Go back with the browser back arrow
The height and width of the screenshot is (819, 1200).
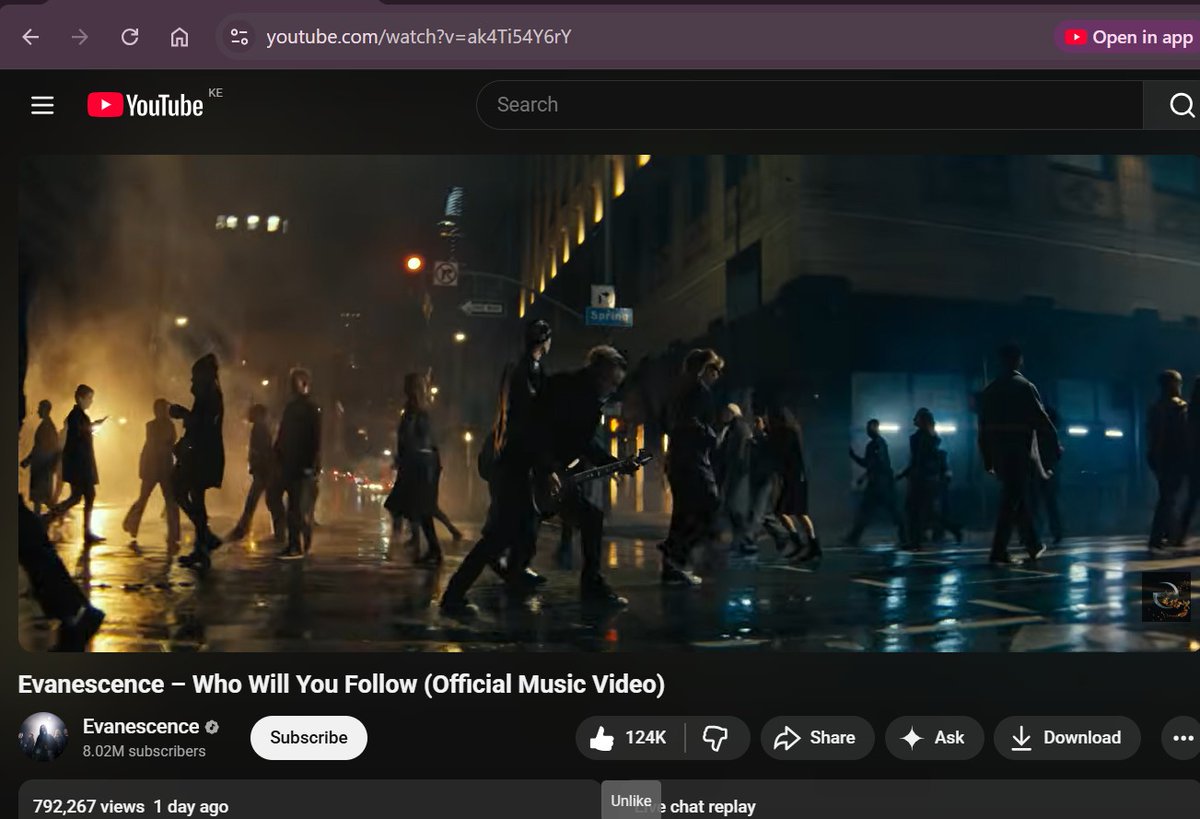pyautogui.click(x=30, y=37)
